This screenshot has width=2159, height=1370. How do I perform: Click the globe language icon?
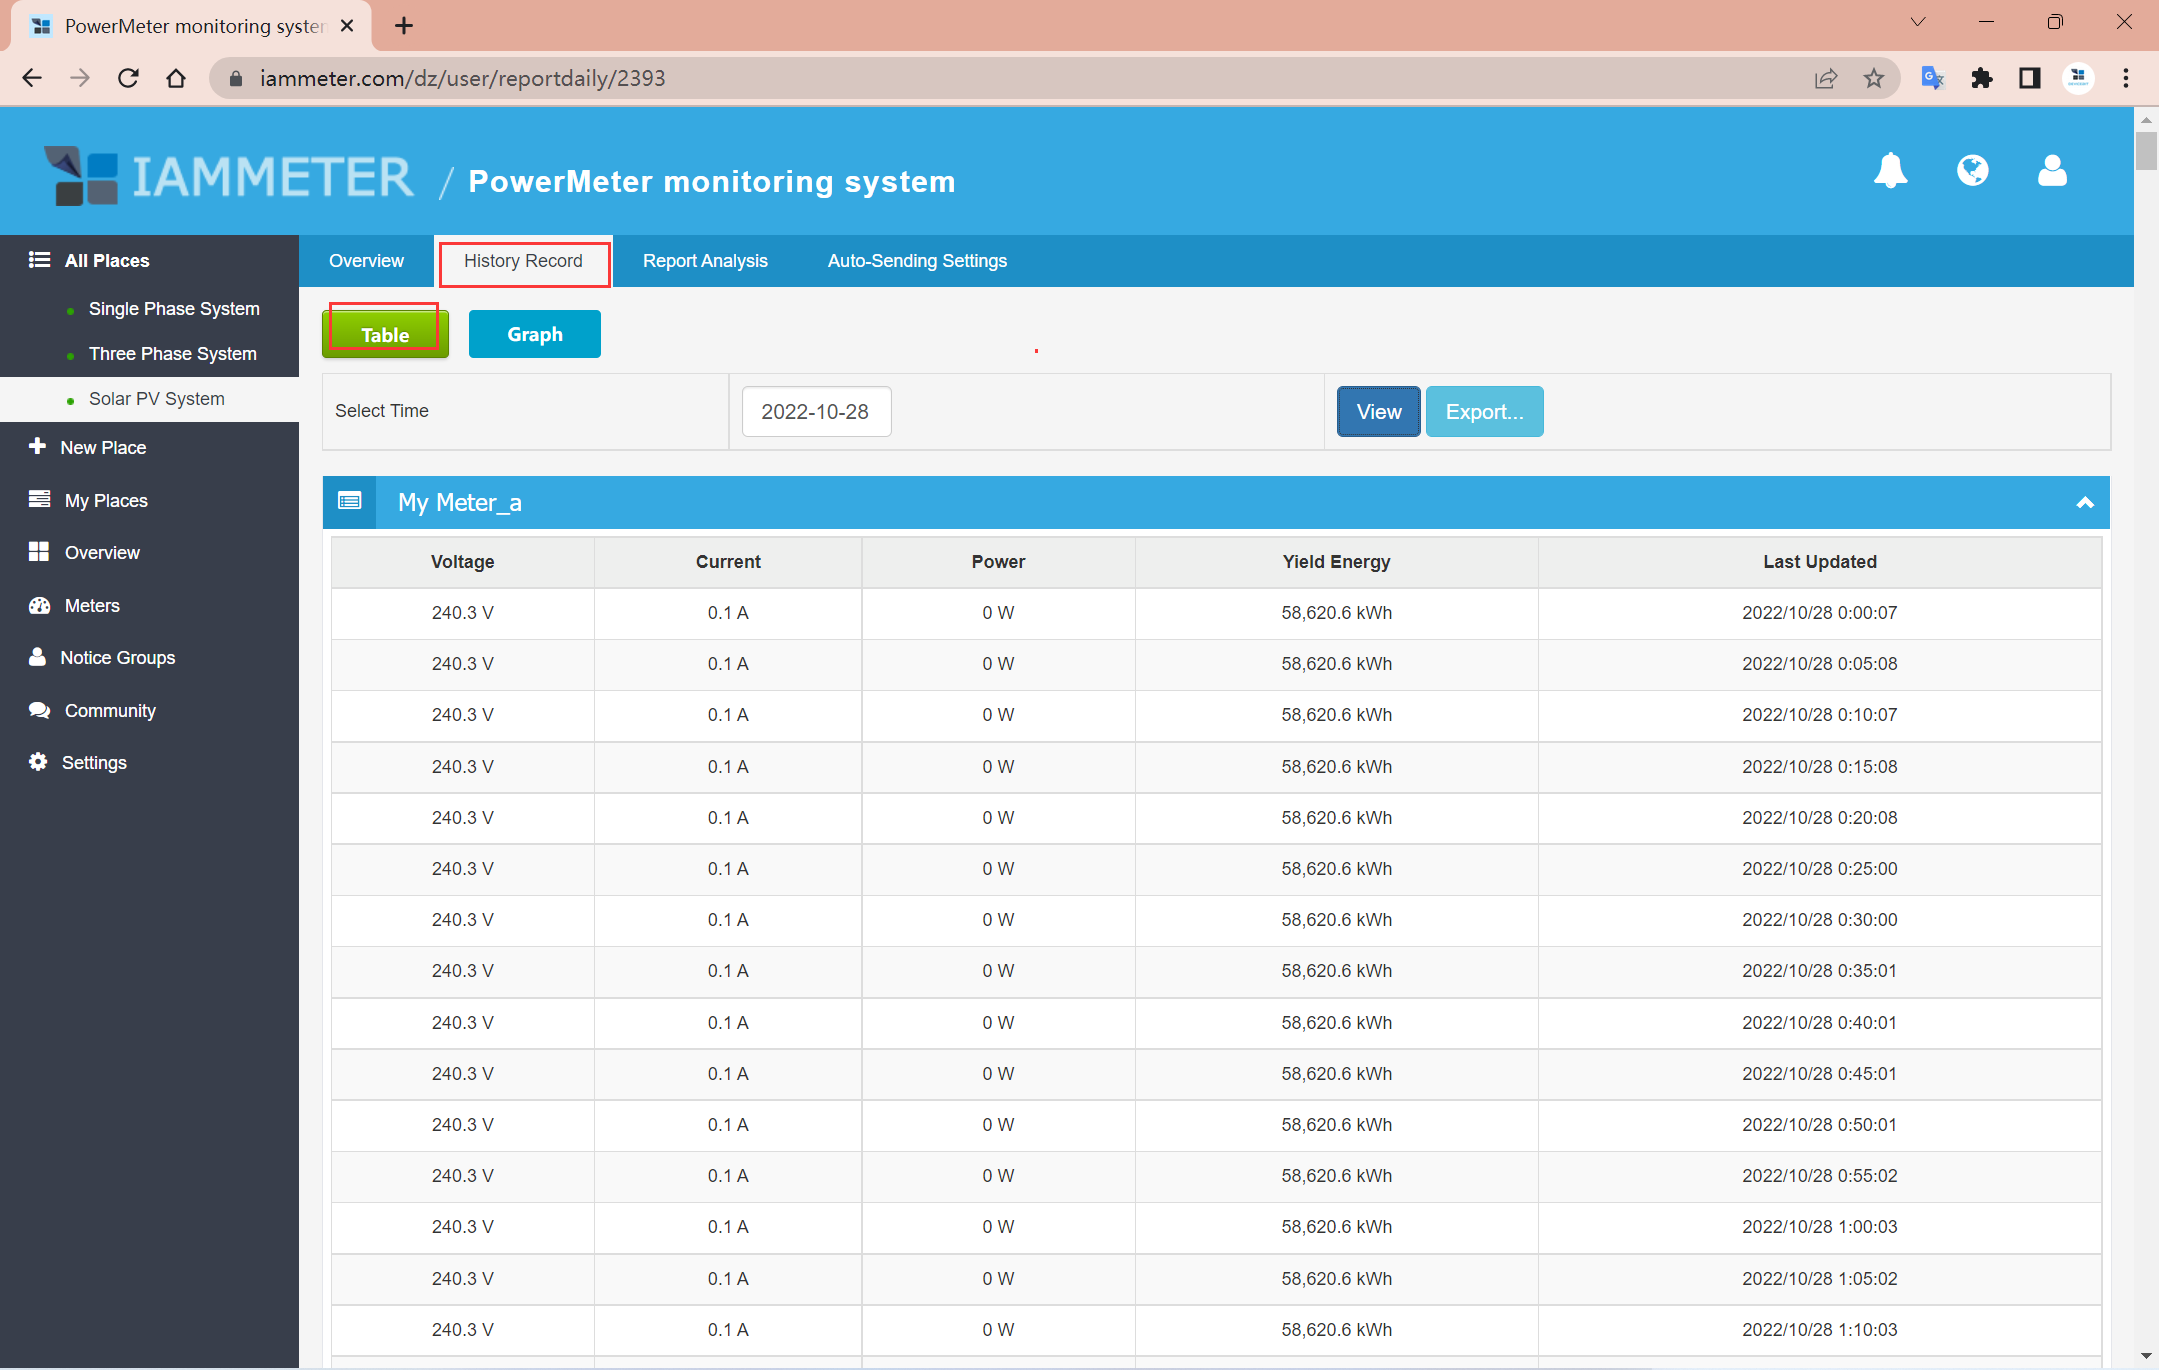point(1972,171)
